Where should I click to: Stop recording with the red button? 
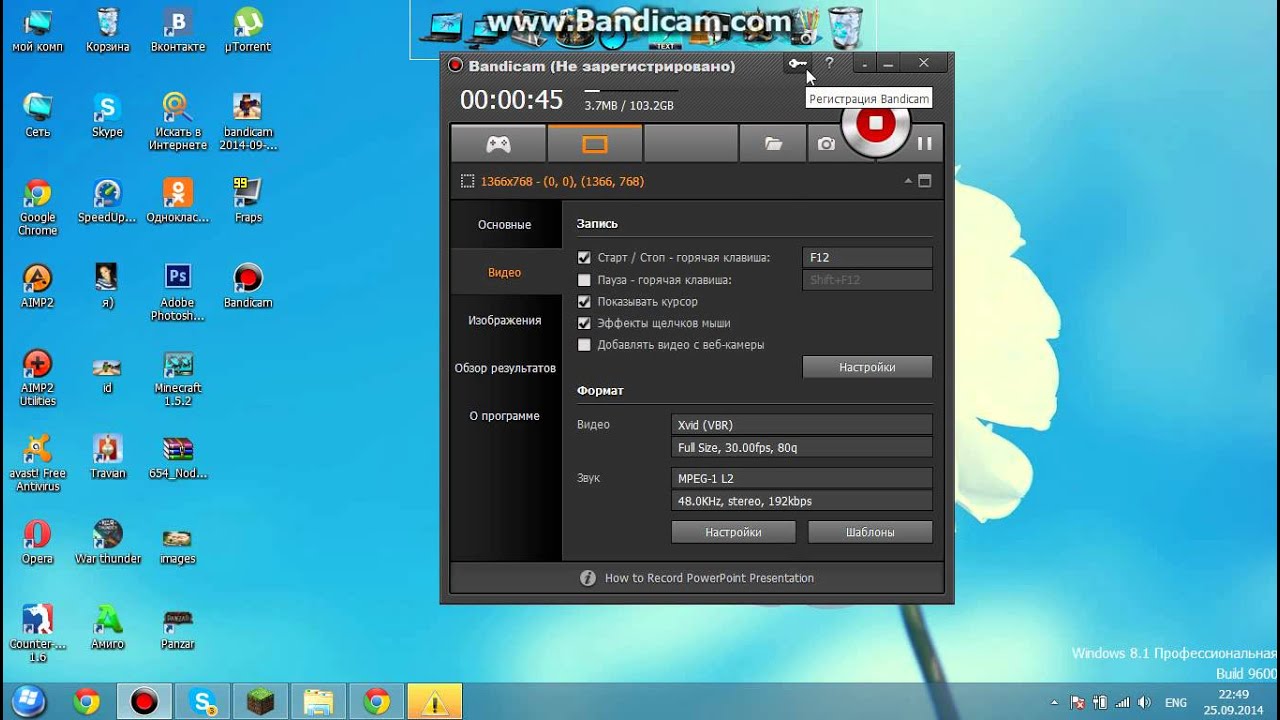(876, 124)
